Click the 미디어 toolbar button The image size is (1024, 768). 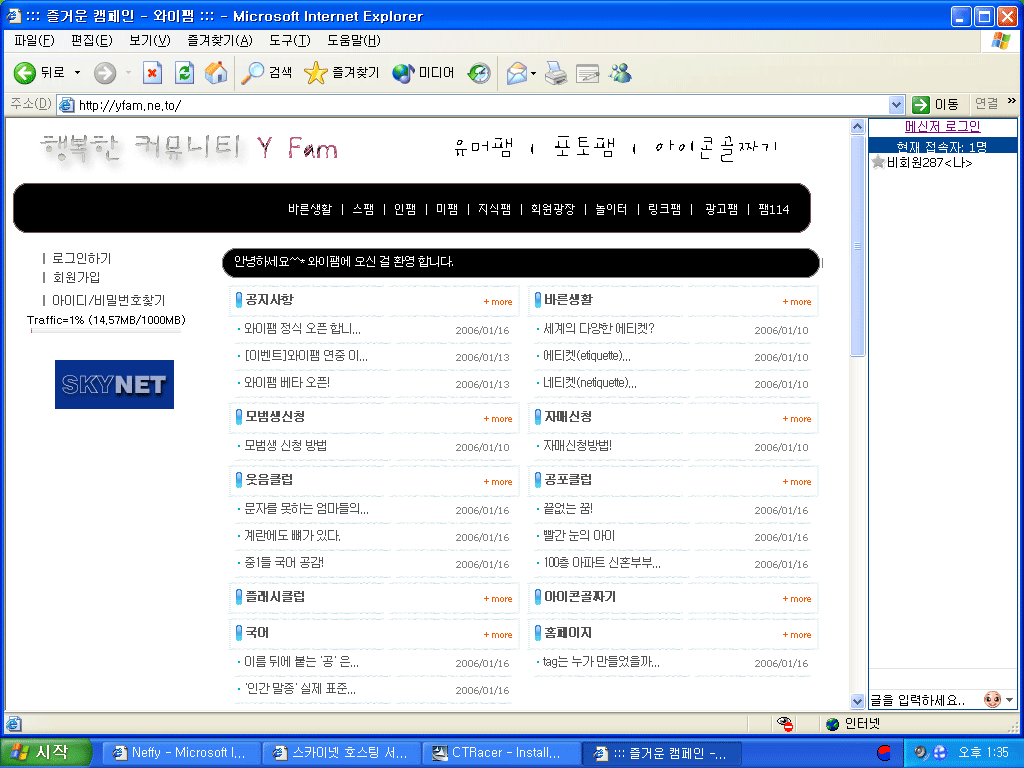click(423, 73)
